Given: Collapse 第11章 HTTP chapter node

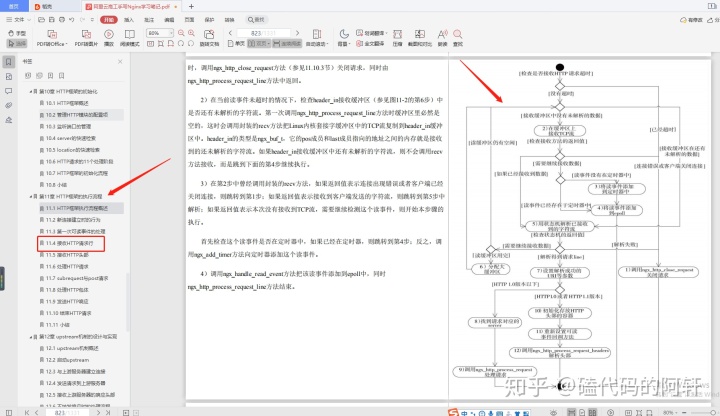Looking at the screenshot, I should click(31, 197).
